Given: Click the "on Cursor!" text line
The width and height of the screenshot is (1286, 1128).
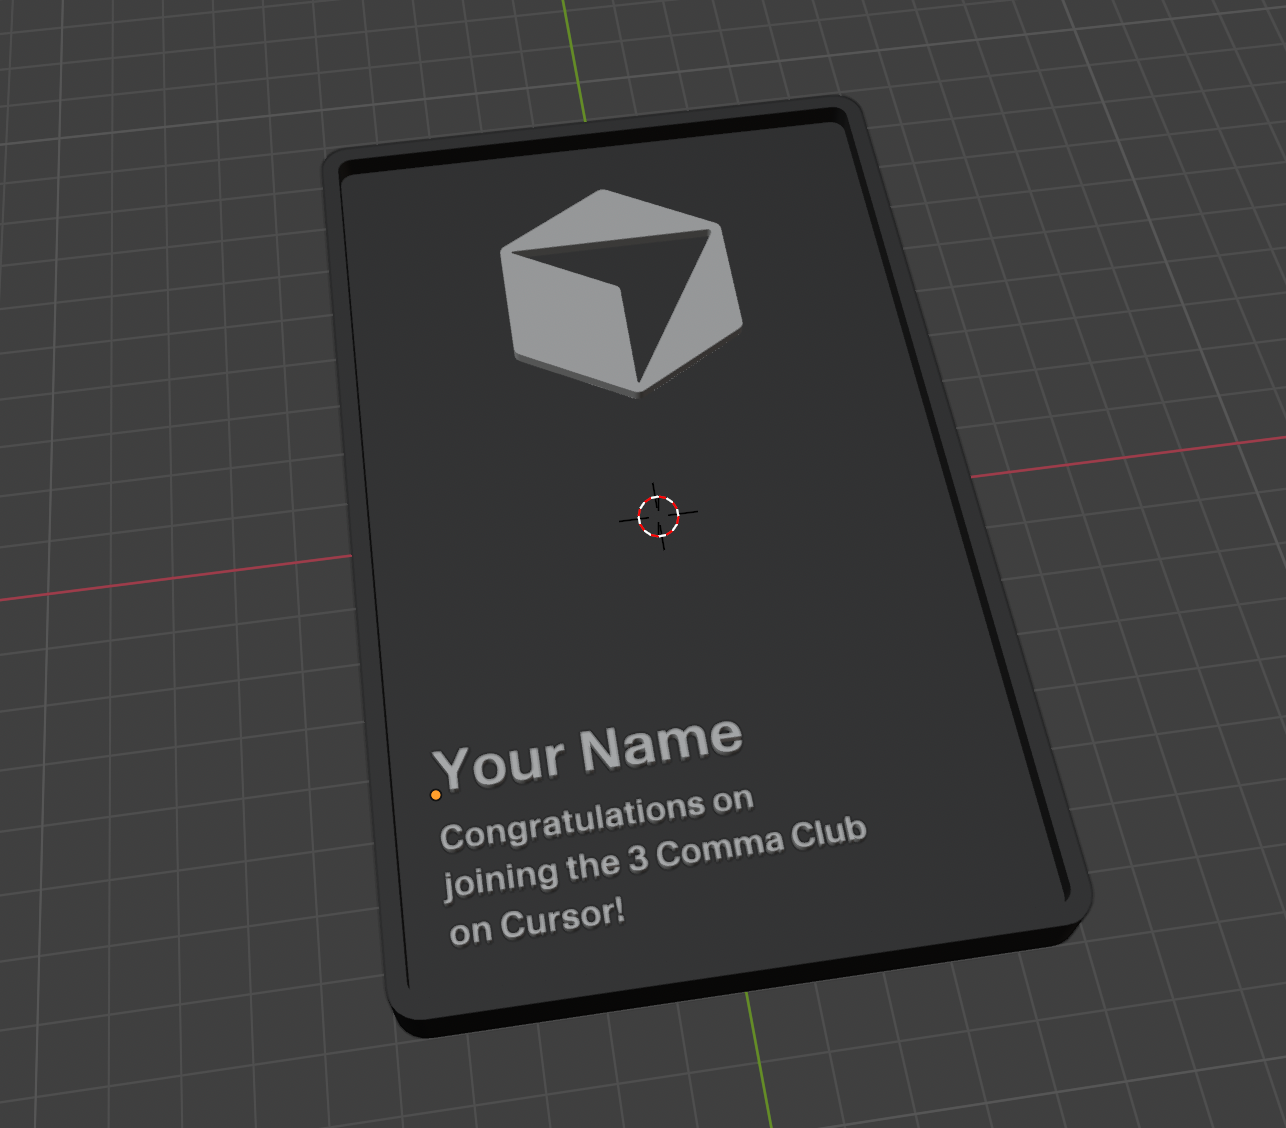Looking at the screenshot, I should pyautogui.click(x=537, y=922).
